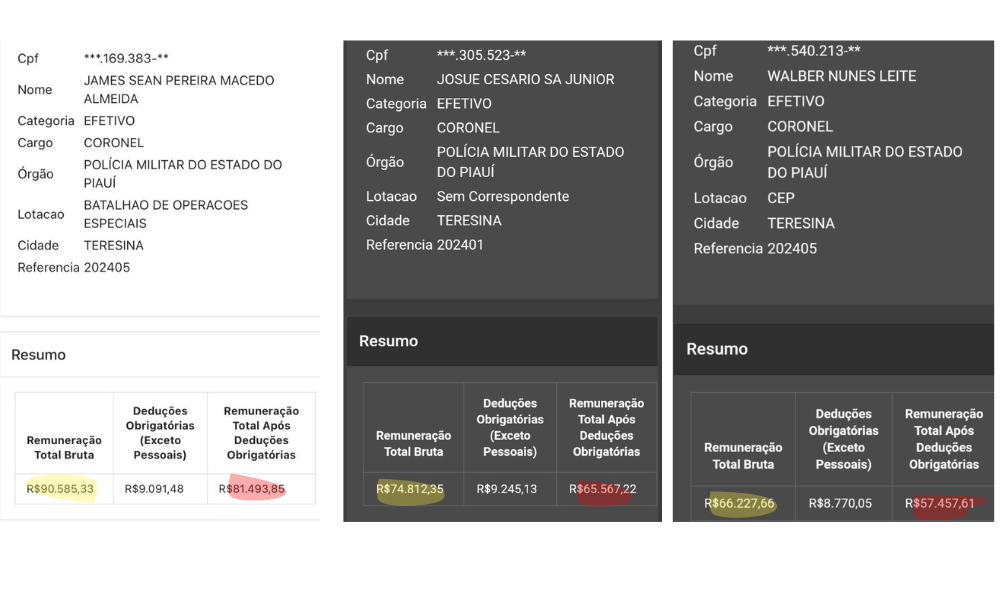Select Sem Correspondente lotacao value
The width and height of the screenshot is (1004, 591).
pyautogui.click(x=503, y=197)
